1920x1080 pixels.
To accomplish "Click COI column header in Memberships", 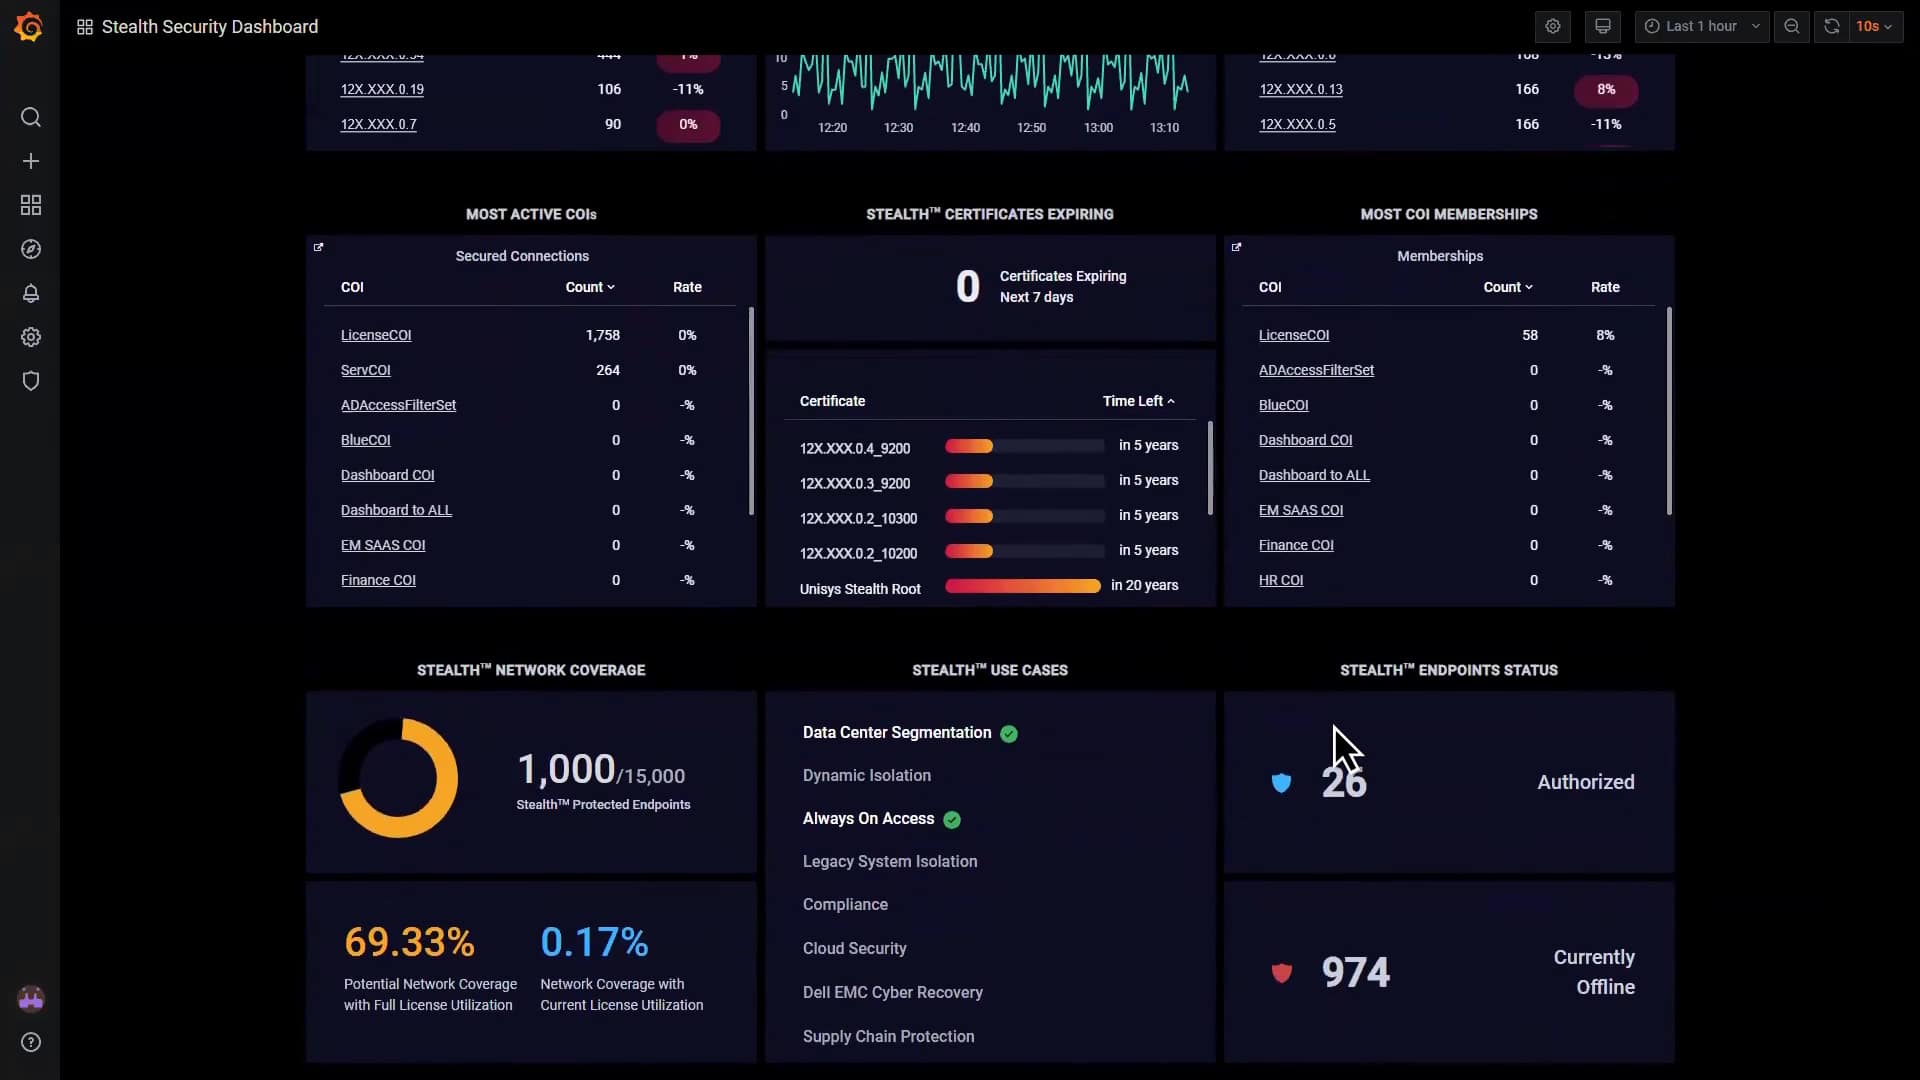I will click(1270, 288).
